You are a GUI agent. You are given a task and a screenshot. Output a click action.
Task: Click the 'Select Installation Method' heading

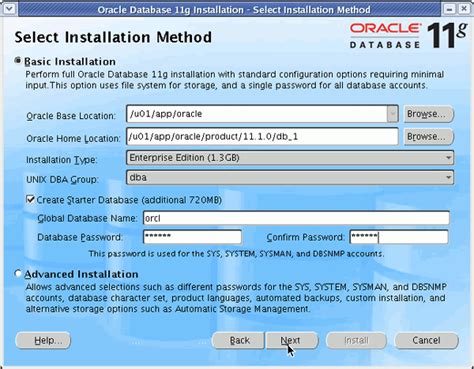[113, 37]
